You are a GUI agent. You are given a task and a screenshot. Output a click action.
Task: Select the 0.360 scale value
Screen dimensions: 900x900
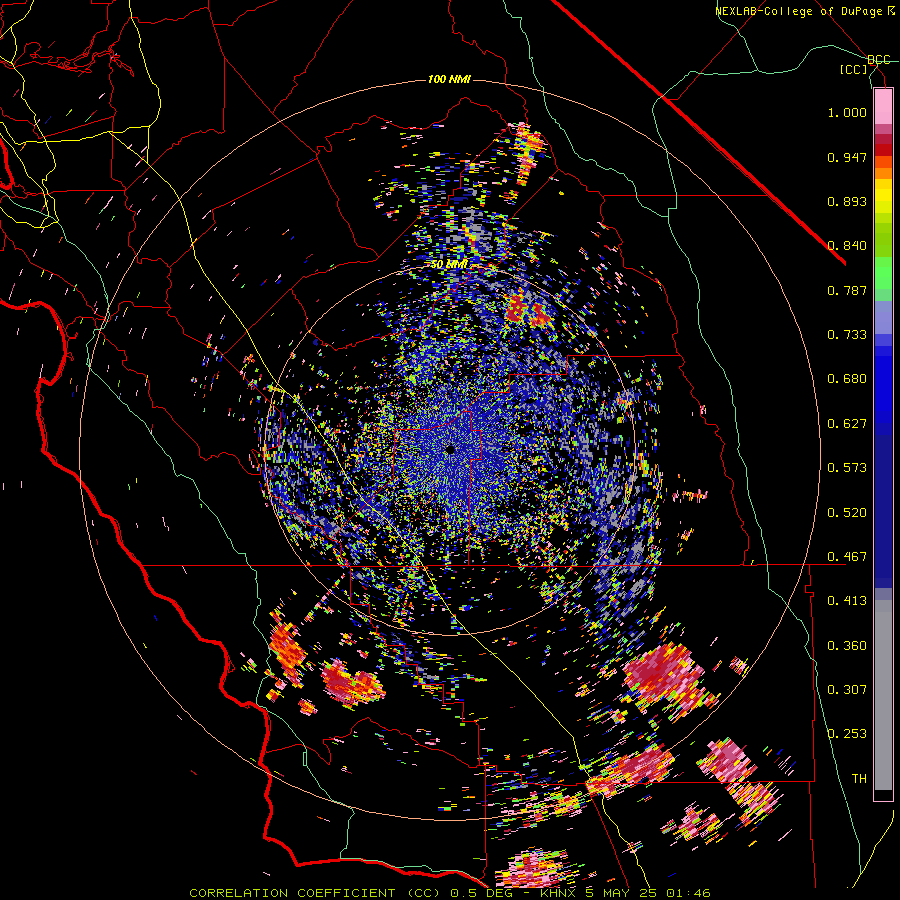847,646
